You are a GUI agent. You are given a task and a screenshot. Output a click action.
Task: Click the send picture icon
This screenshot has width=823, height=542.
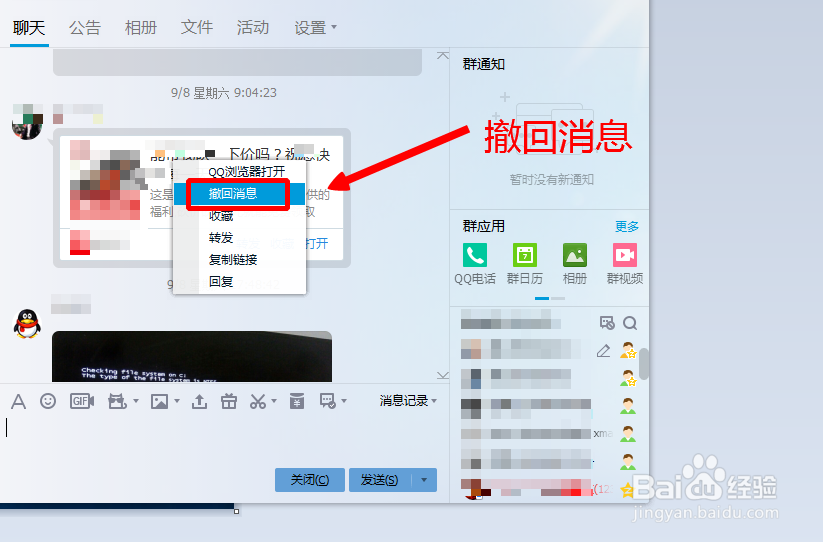point(160,402)
